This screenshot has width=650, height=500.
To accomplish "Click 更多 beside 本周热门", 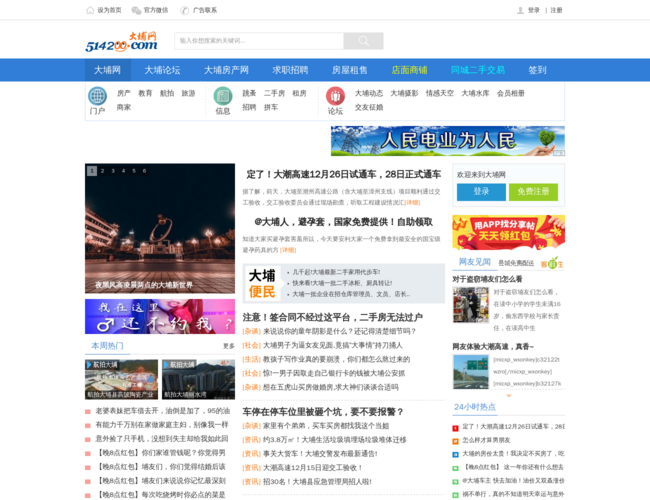I will point(229,346).
